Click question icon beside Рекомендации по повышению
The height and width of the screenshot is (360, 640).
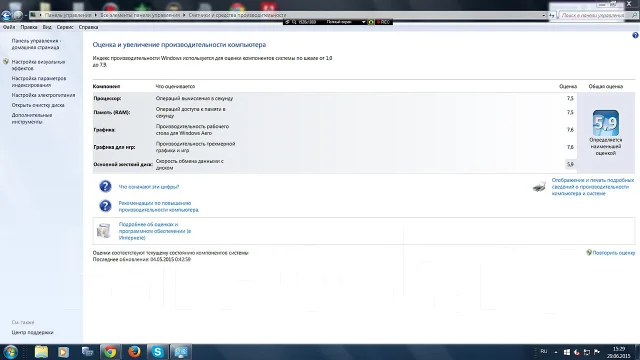[105, 206]
